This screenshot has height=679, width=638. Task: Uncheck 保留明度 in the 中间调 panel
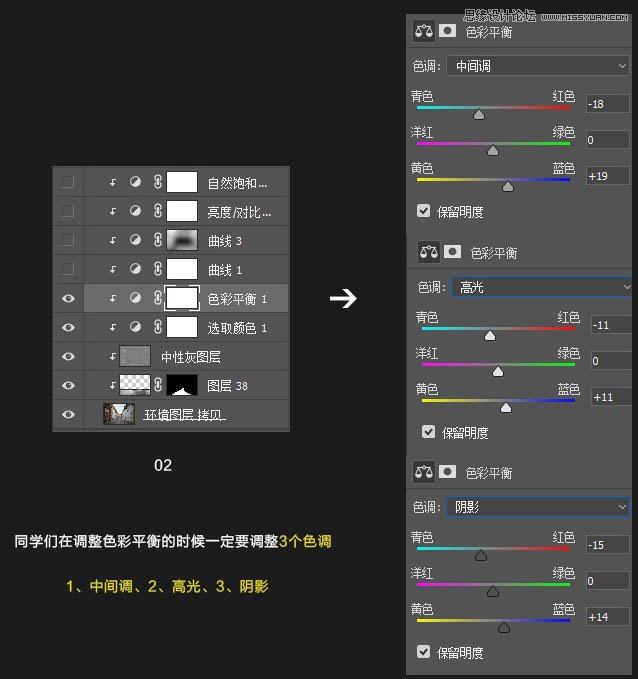[x=423, y=211]
